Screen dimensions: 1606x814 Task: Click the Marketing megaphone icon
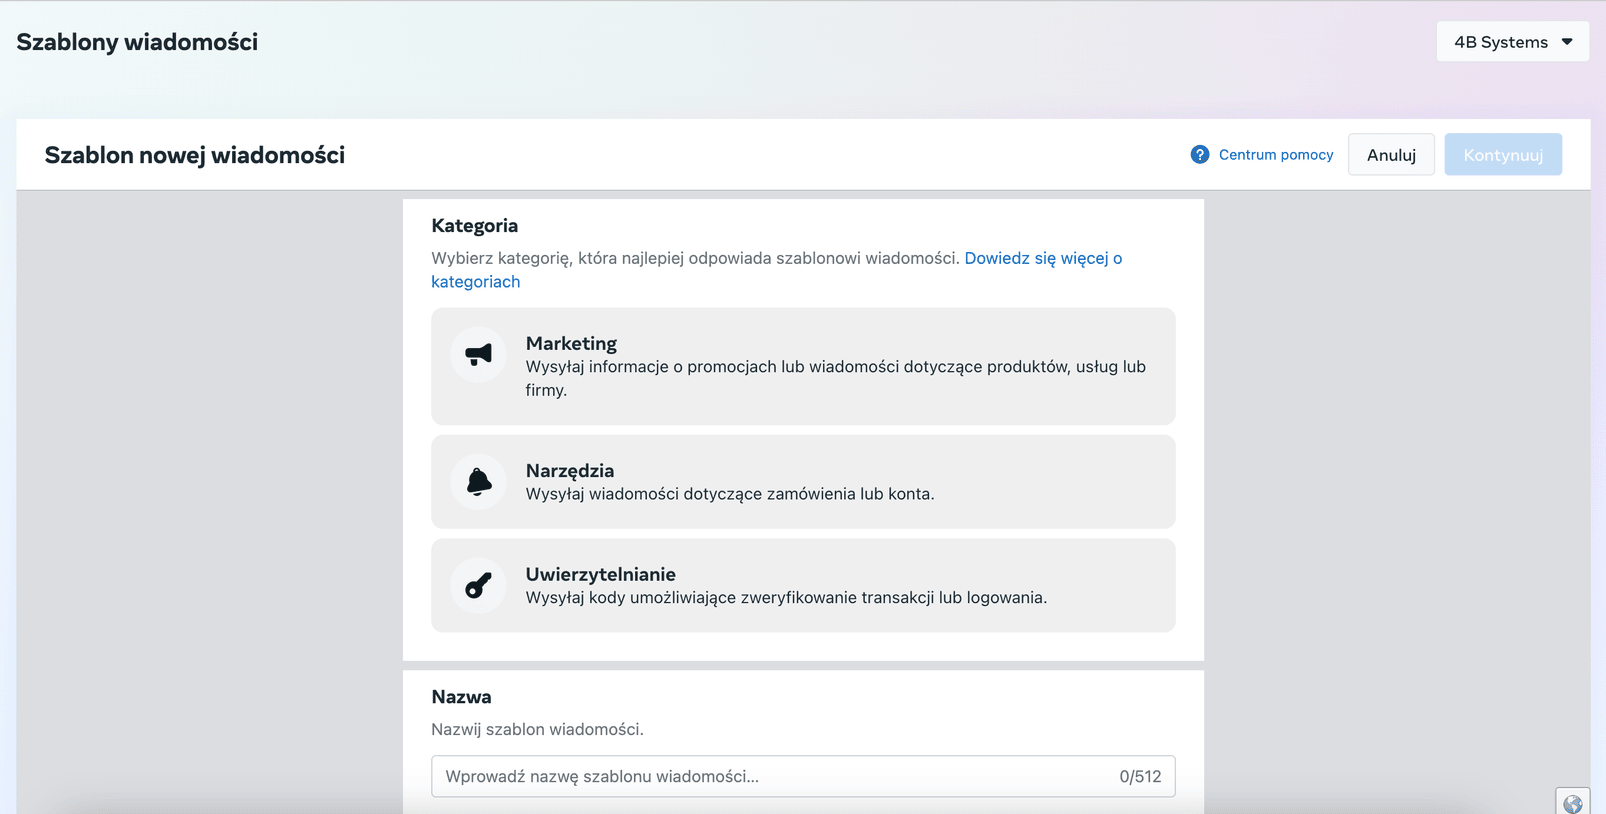(x=479, y=354)
